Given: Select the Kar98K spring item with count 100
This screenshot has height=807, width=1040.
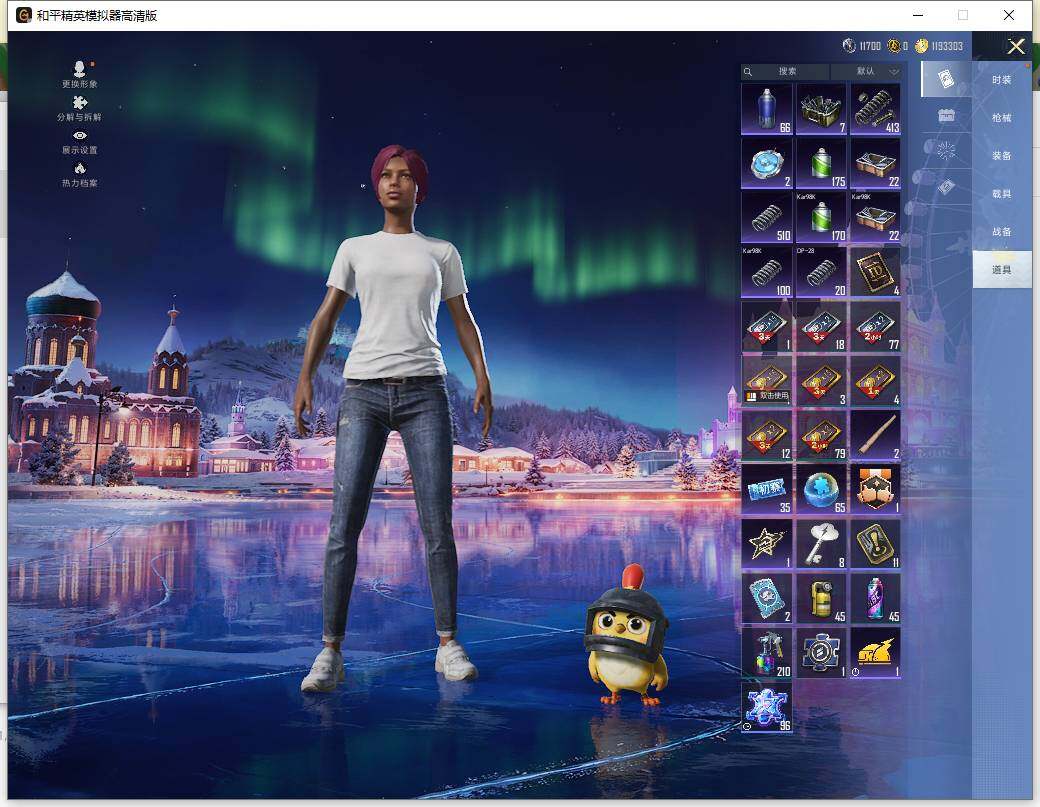Looking at the screenshot, I should [767, 272].
